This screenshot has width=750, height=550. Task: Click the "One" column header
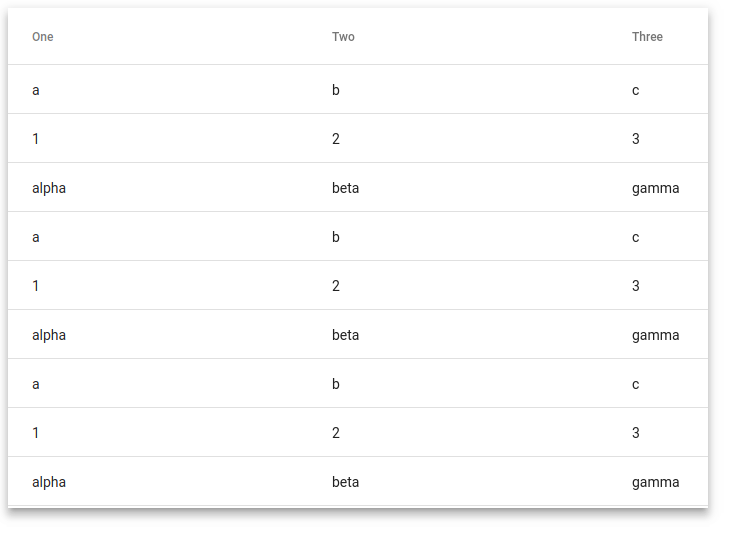point(43,37)
